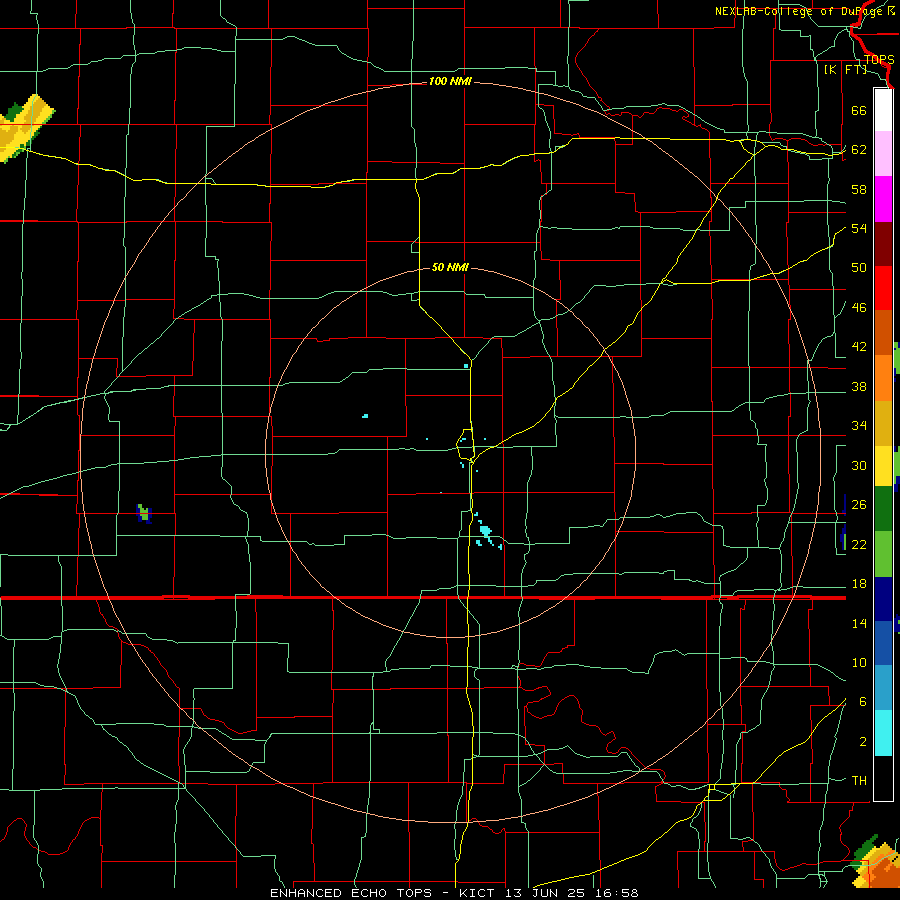
Task: Click the "100 NMI" range ring label
Action: pyautogui.click(x=450, y=82)
